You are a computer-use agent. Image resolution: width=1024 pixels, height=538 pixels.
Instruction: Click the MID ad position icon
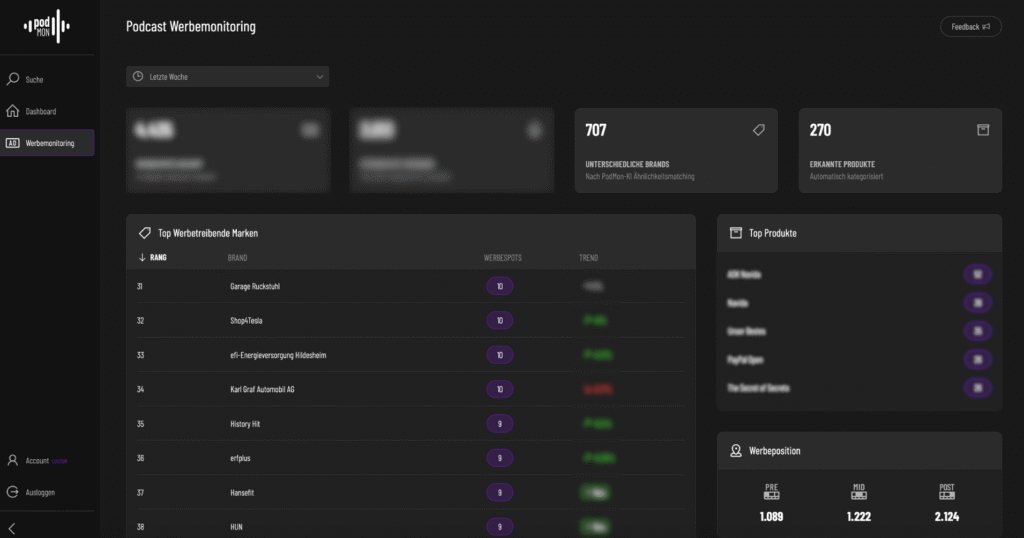[x=859, y=490]
